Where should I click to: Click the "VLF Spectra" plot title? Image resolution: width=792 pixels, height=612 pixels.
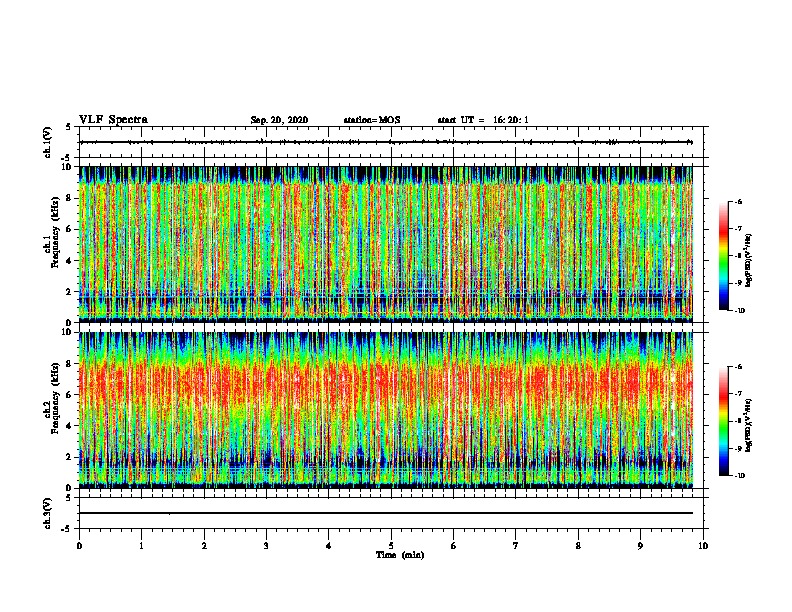113,120
